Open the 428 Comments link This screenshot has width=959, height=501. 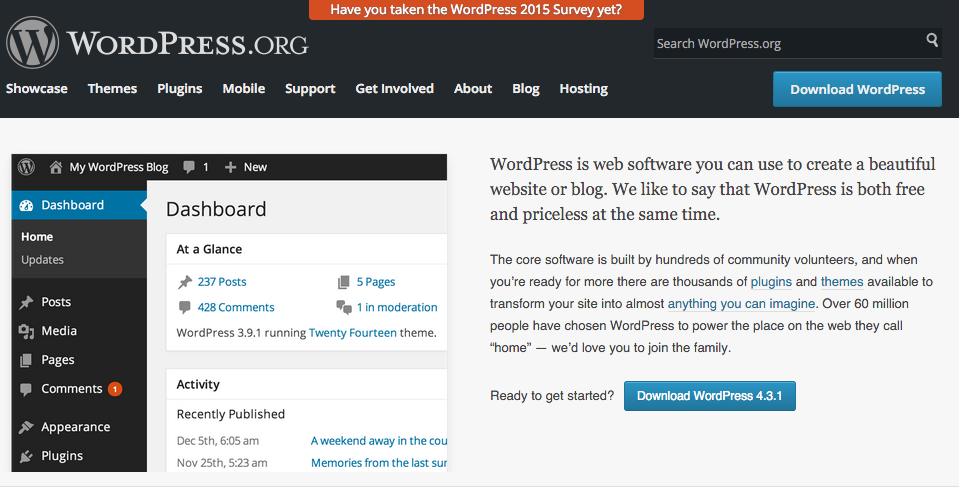[236, 307]
